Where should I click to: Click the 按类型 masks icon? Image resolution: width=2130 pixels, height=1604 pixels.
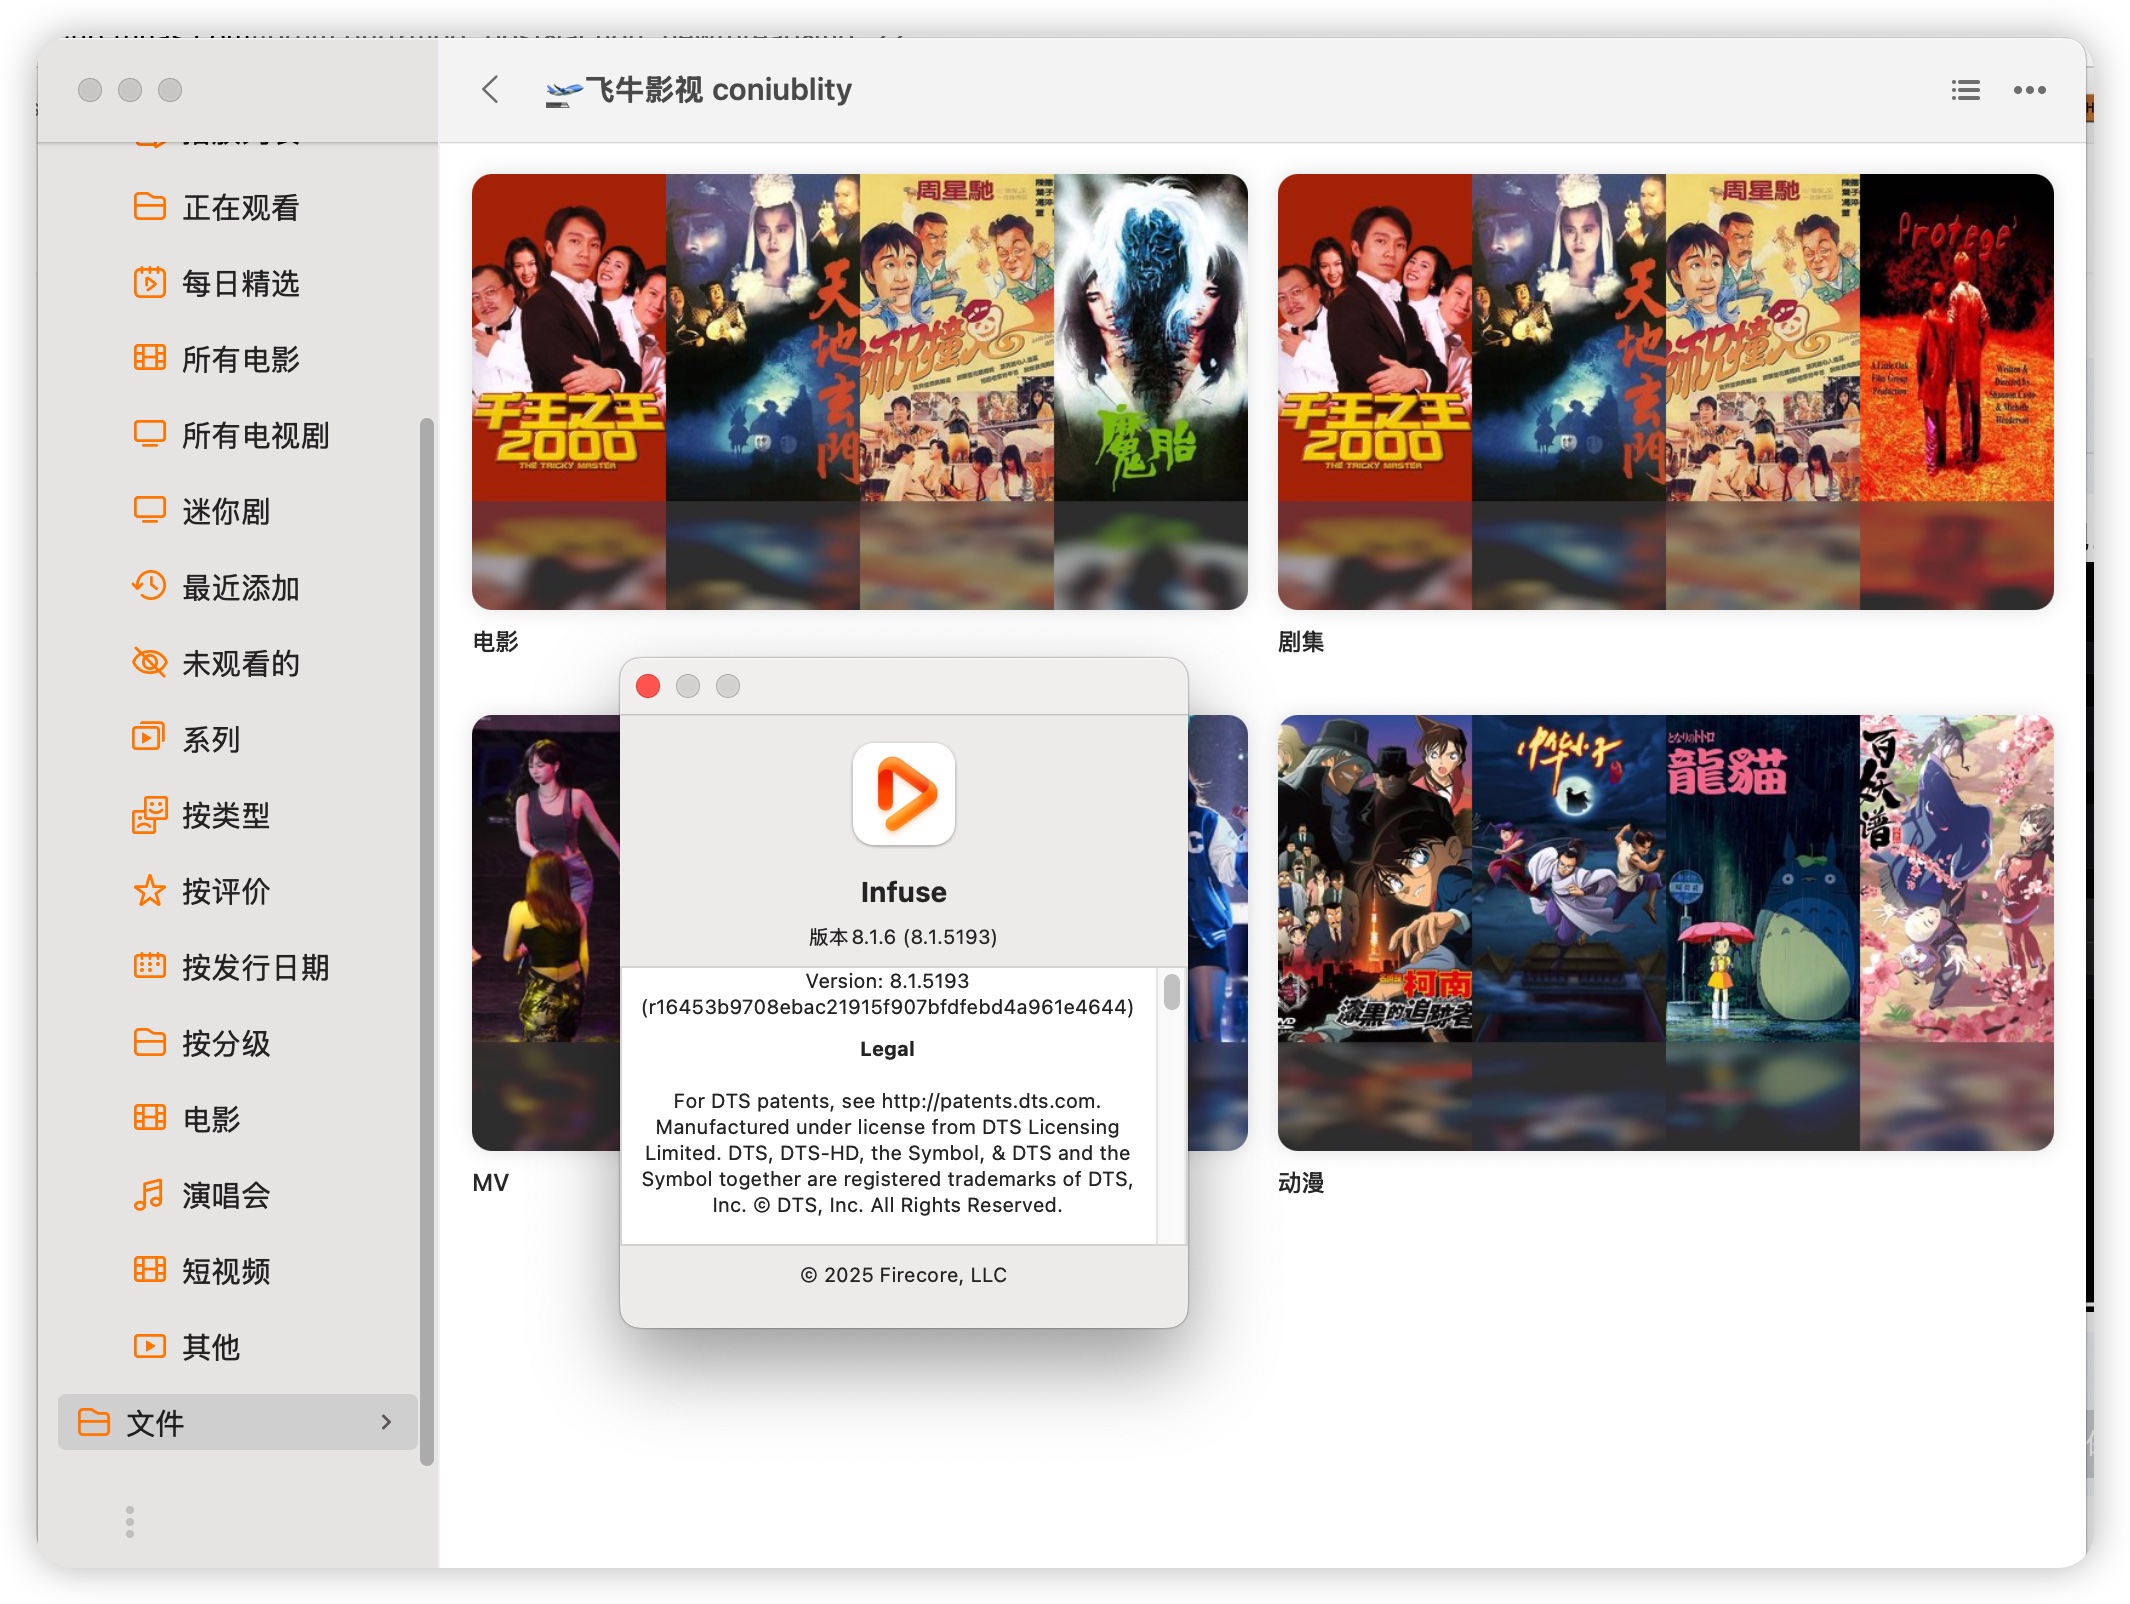[x=149, y=814]
